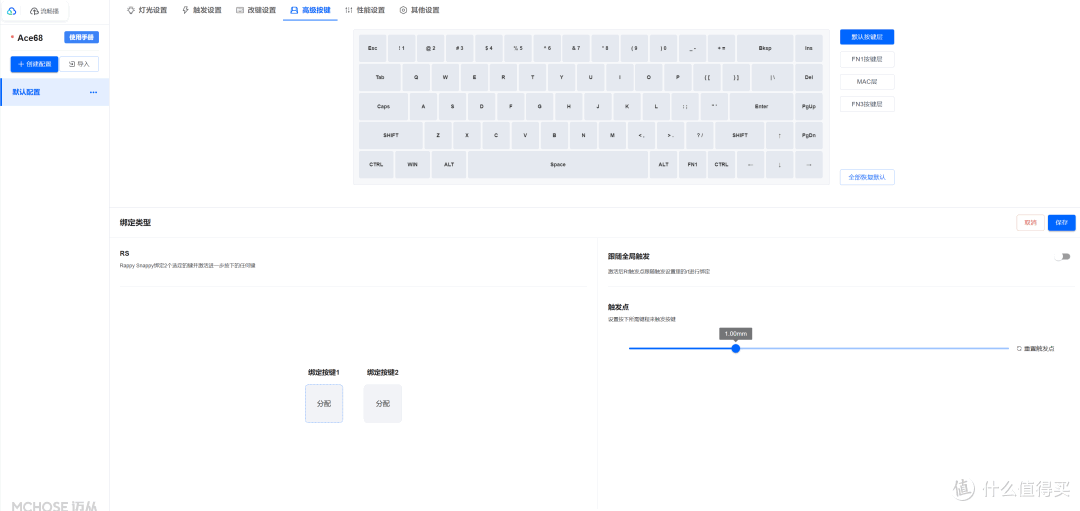Image resolution: width=1080 pixels, height=511 pixels.
Task: Select the A key
Action: coord(423,107)
